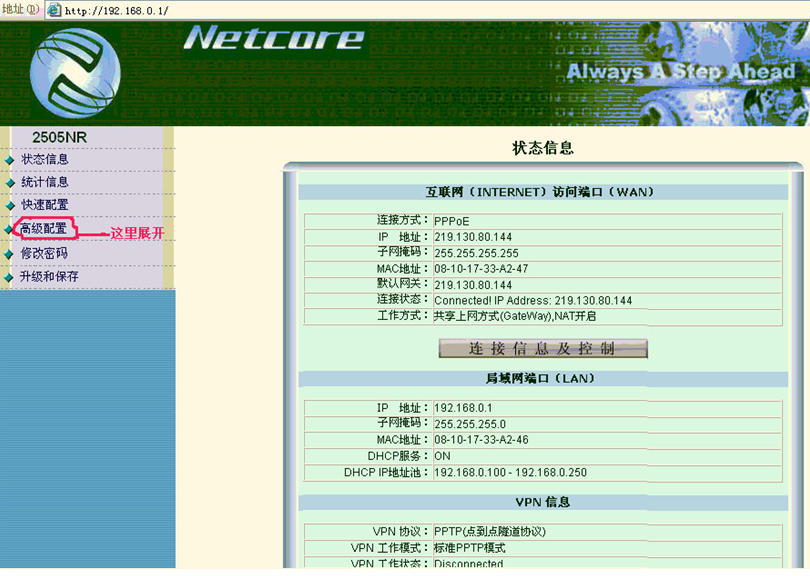Click the Connected! IP Address status text
Image resolution: width=810 pixels, height=576 pixels.
(533, 301)
